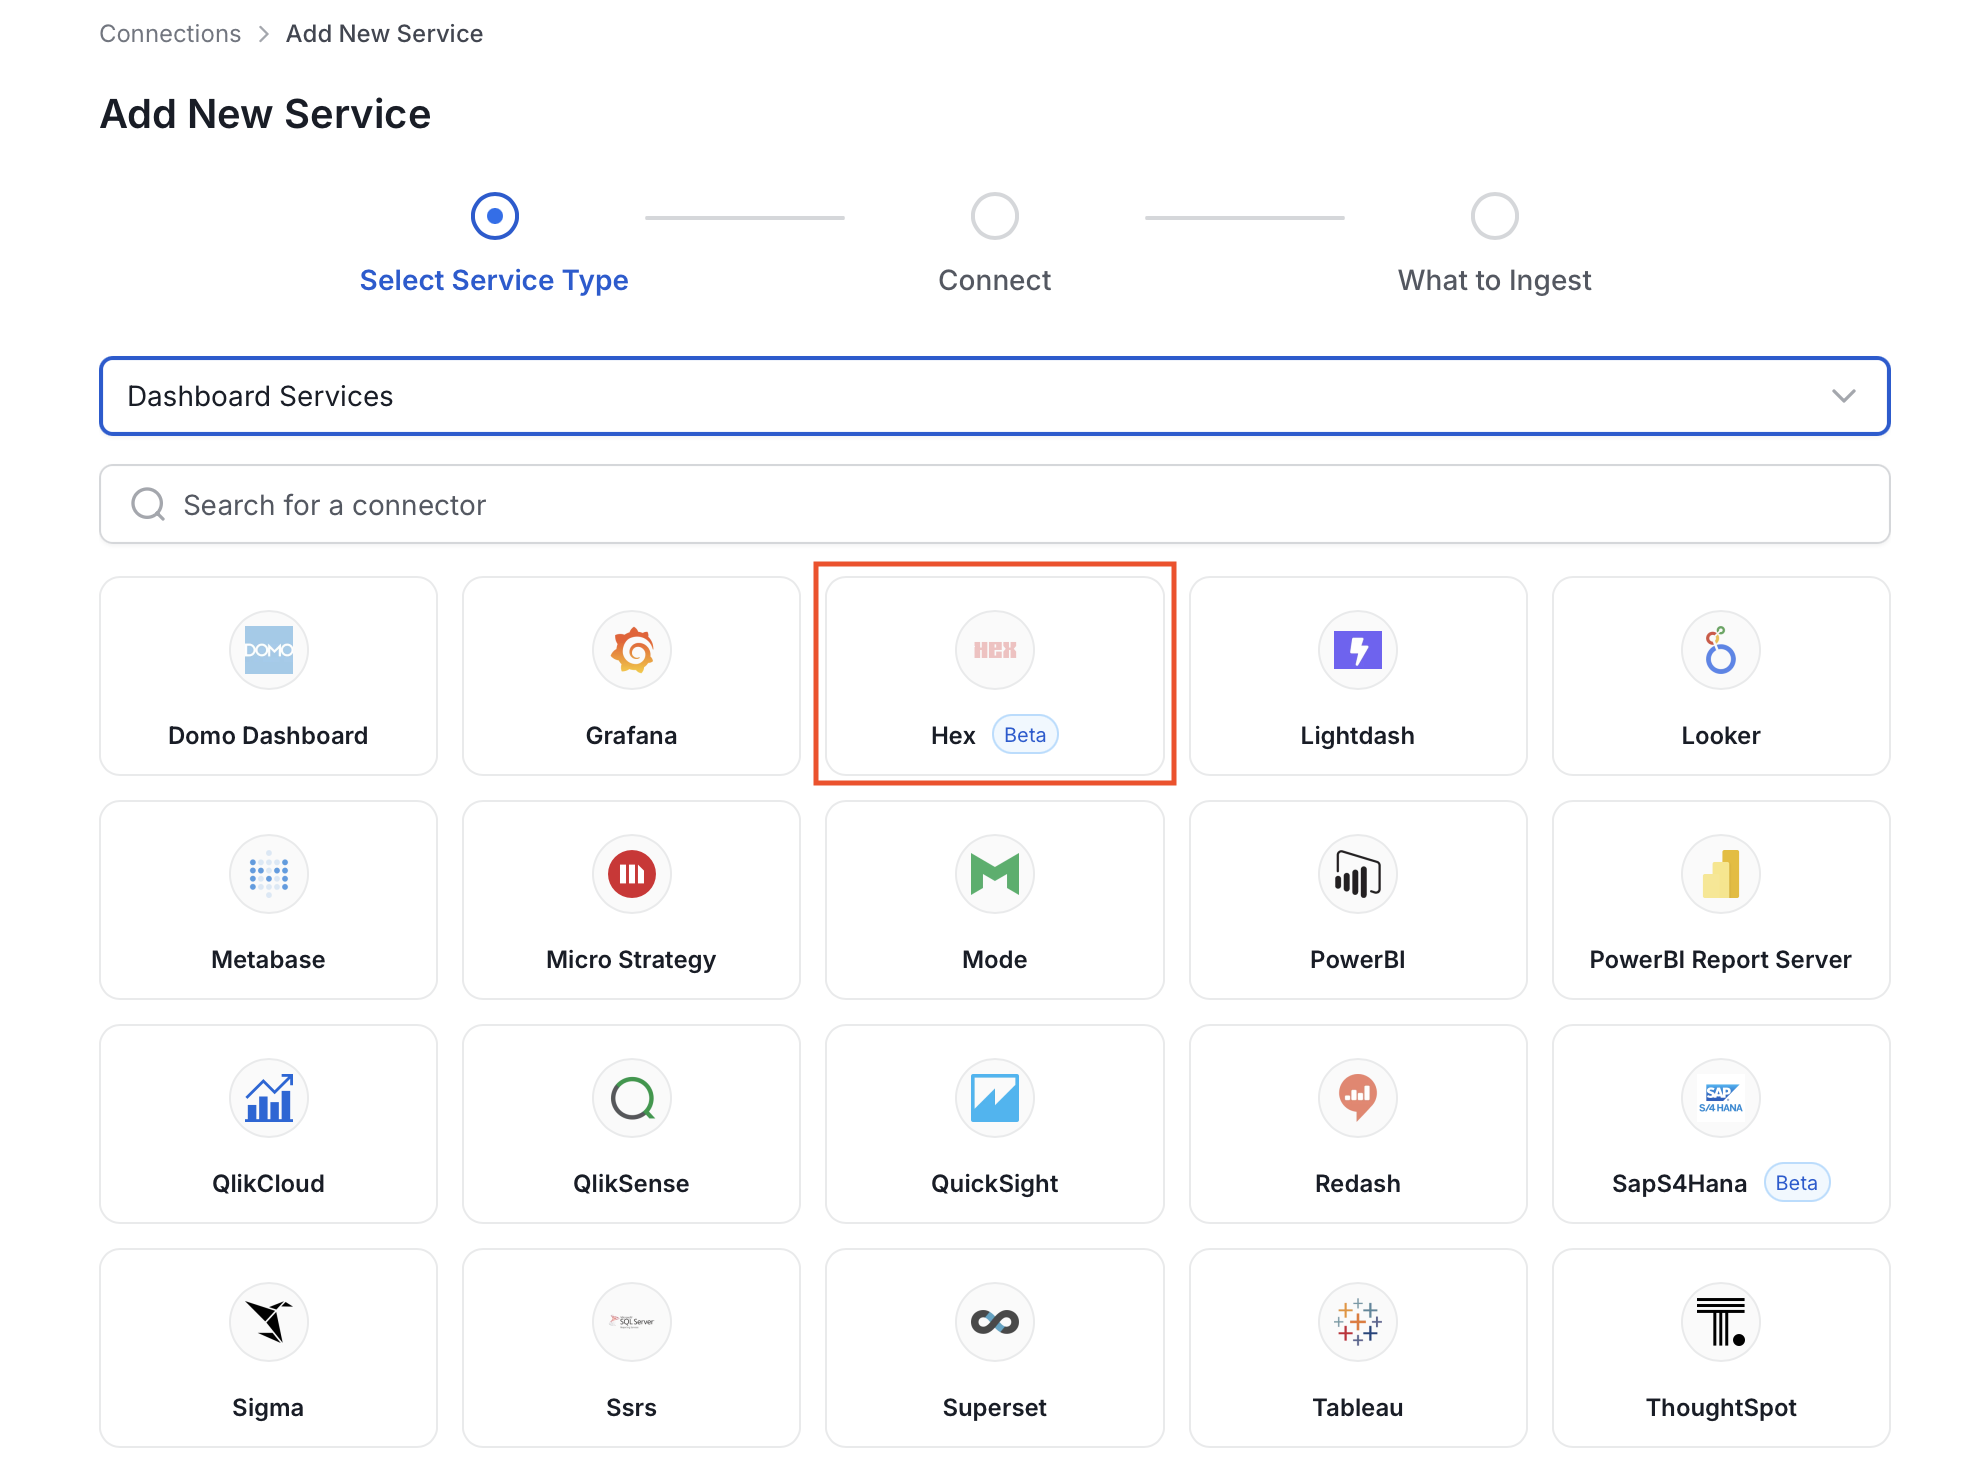Choose the Redash connector icon
Viewport: 1972px width, 1470px height.
tap(1358, 1098)
